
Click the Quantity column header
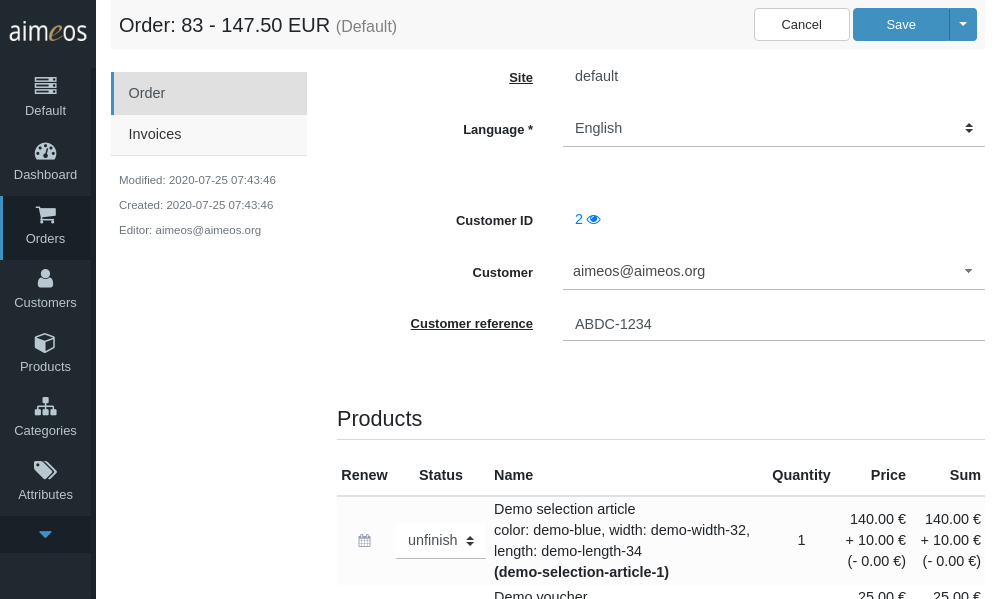click(x=801, y=475)
